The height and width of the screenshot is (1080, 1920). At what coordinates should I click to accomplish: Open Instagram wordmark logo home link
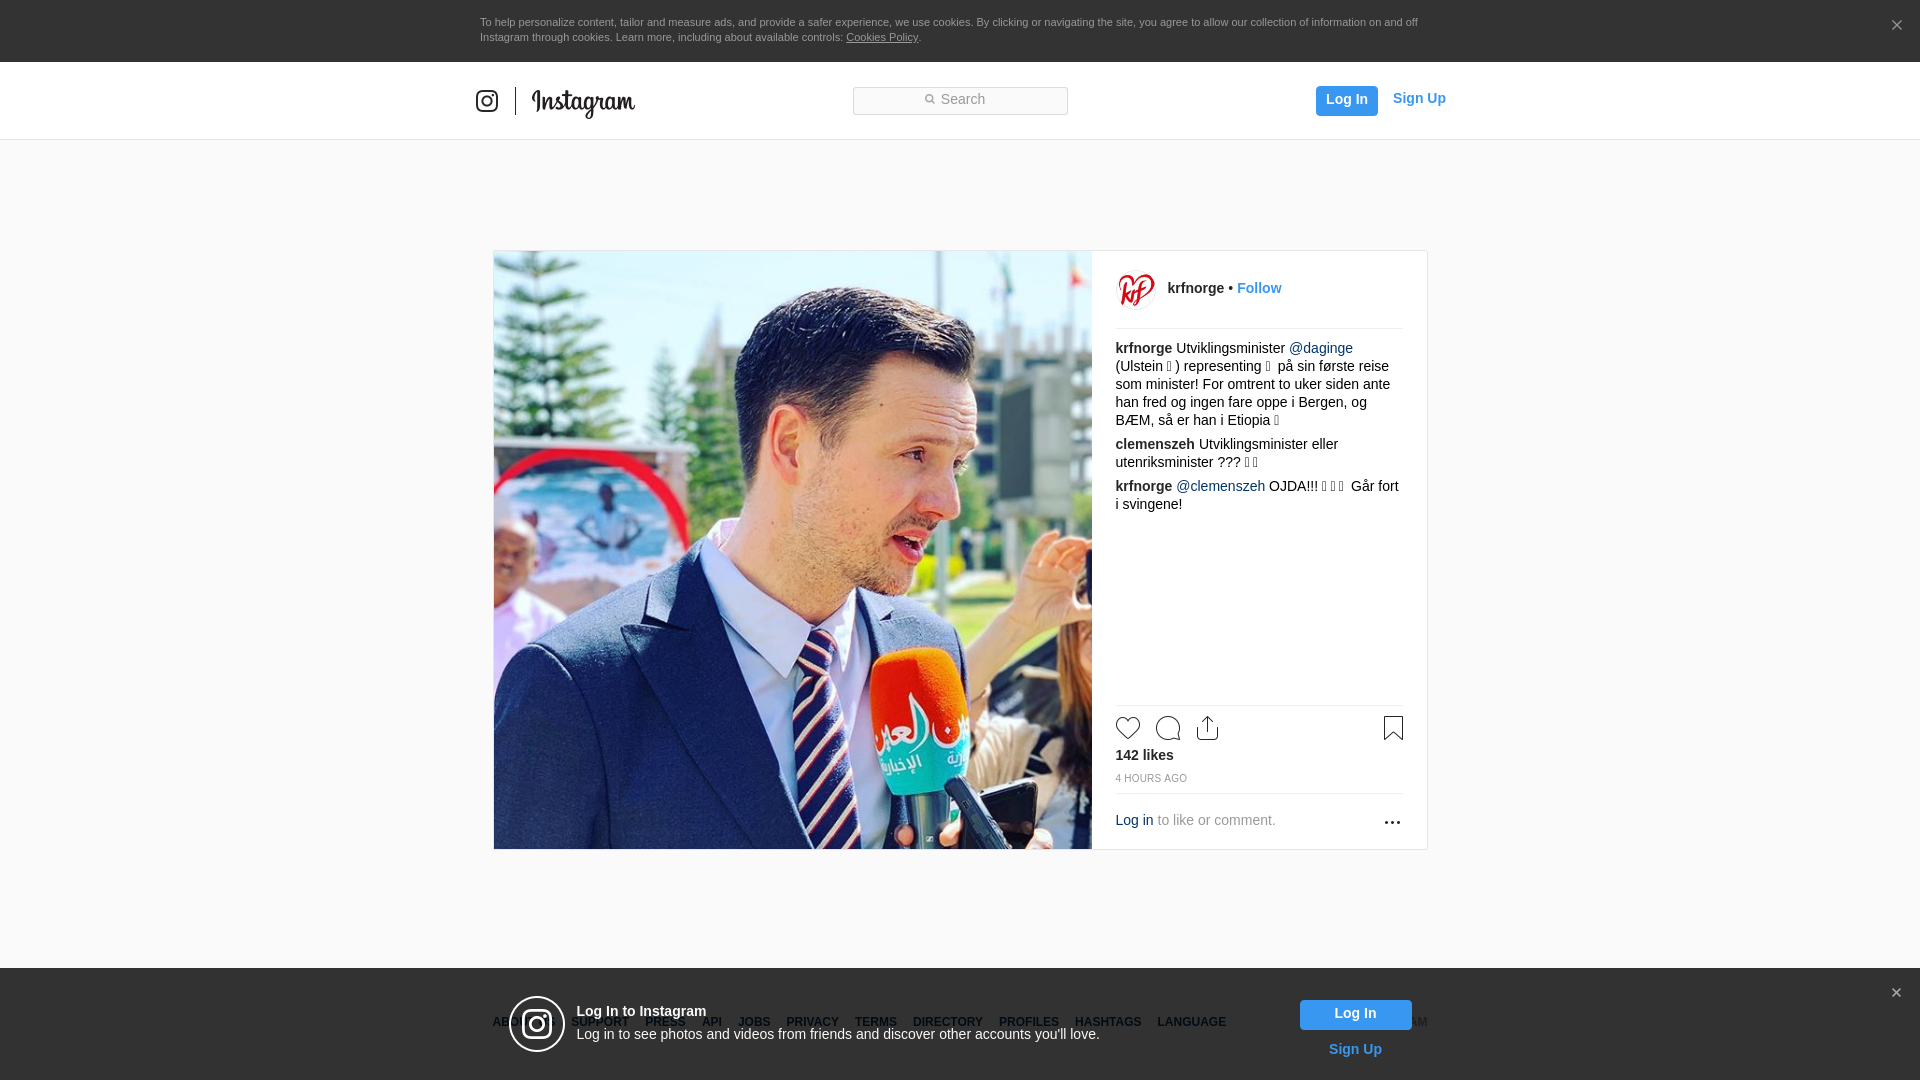point(583,103)
